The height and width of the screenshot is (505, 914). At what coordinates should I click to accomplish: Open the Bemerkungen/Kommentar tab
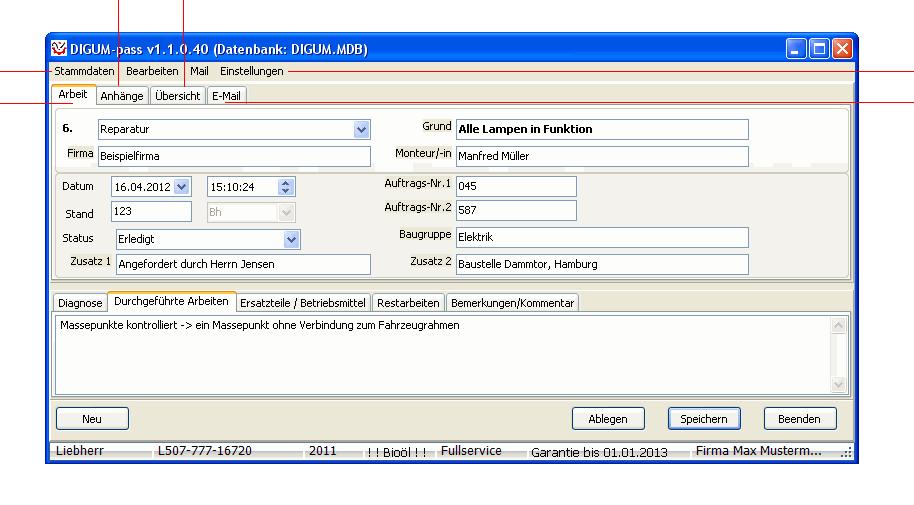512,303
